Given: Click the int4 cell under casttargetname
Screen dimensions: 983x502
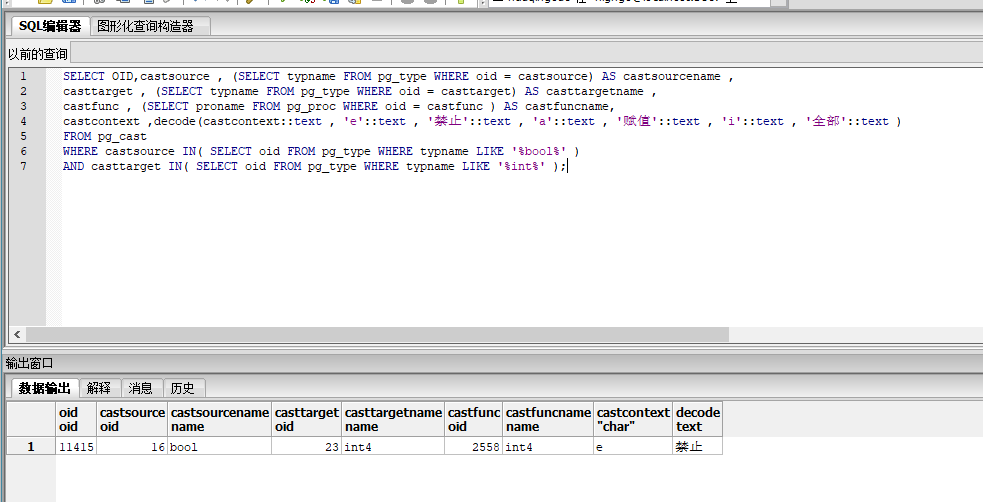Looking at the screenshot, I should 393,447.
